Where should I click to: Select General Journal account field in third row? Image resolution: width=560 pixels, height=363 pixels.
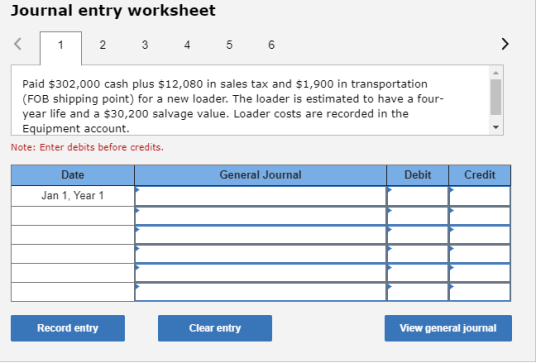(260, 235)
